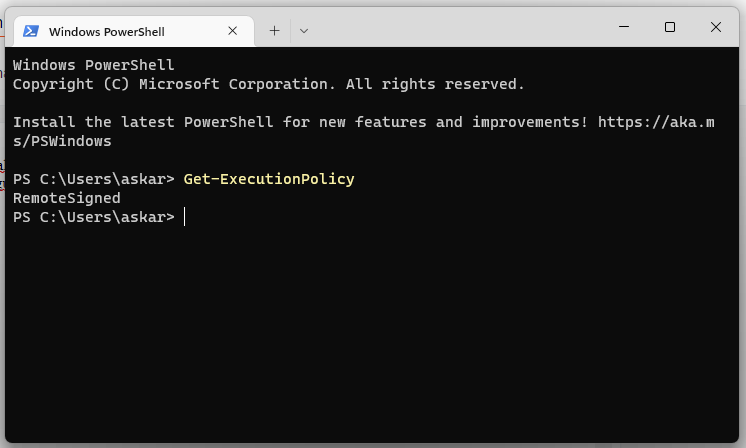746x448 pixels.
Task: Maximize the terminal window
Action: [x=670, y=27]
